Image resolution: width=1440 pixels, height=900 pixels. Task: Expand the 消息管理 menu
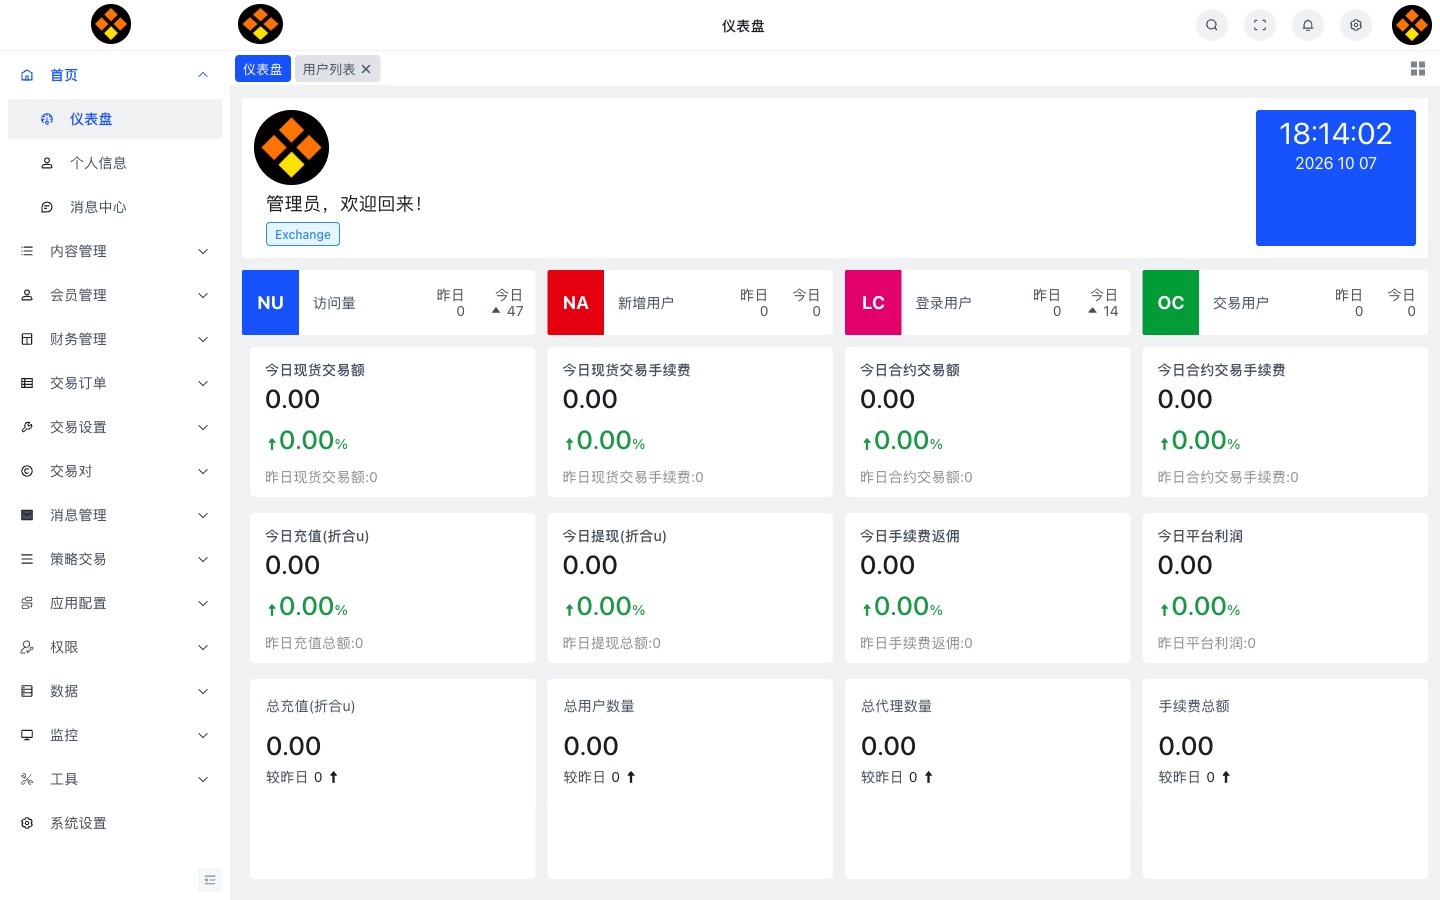click(x=115, y=515)
